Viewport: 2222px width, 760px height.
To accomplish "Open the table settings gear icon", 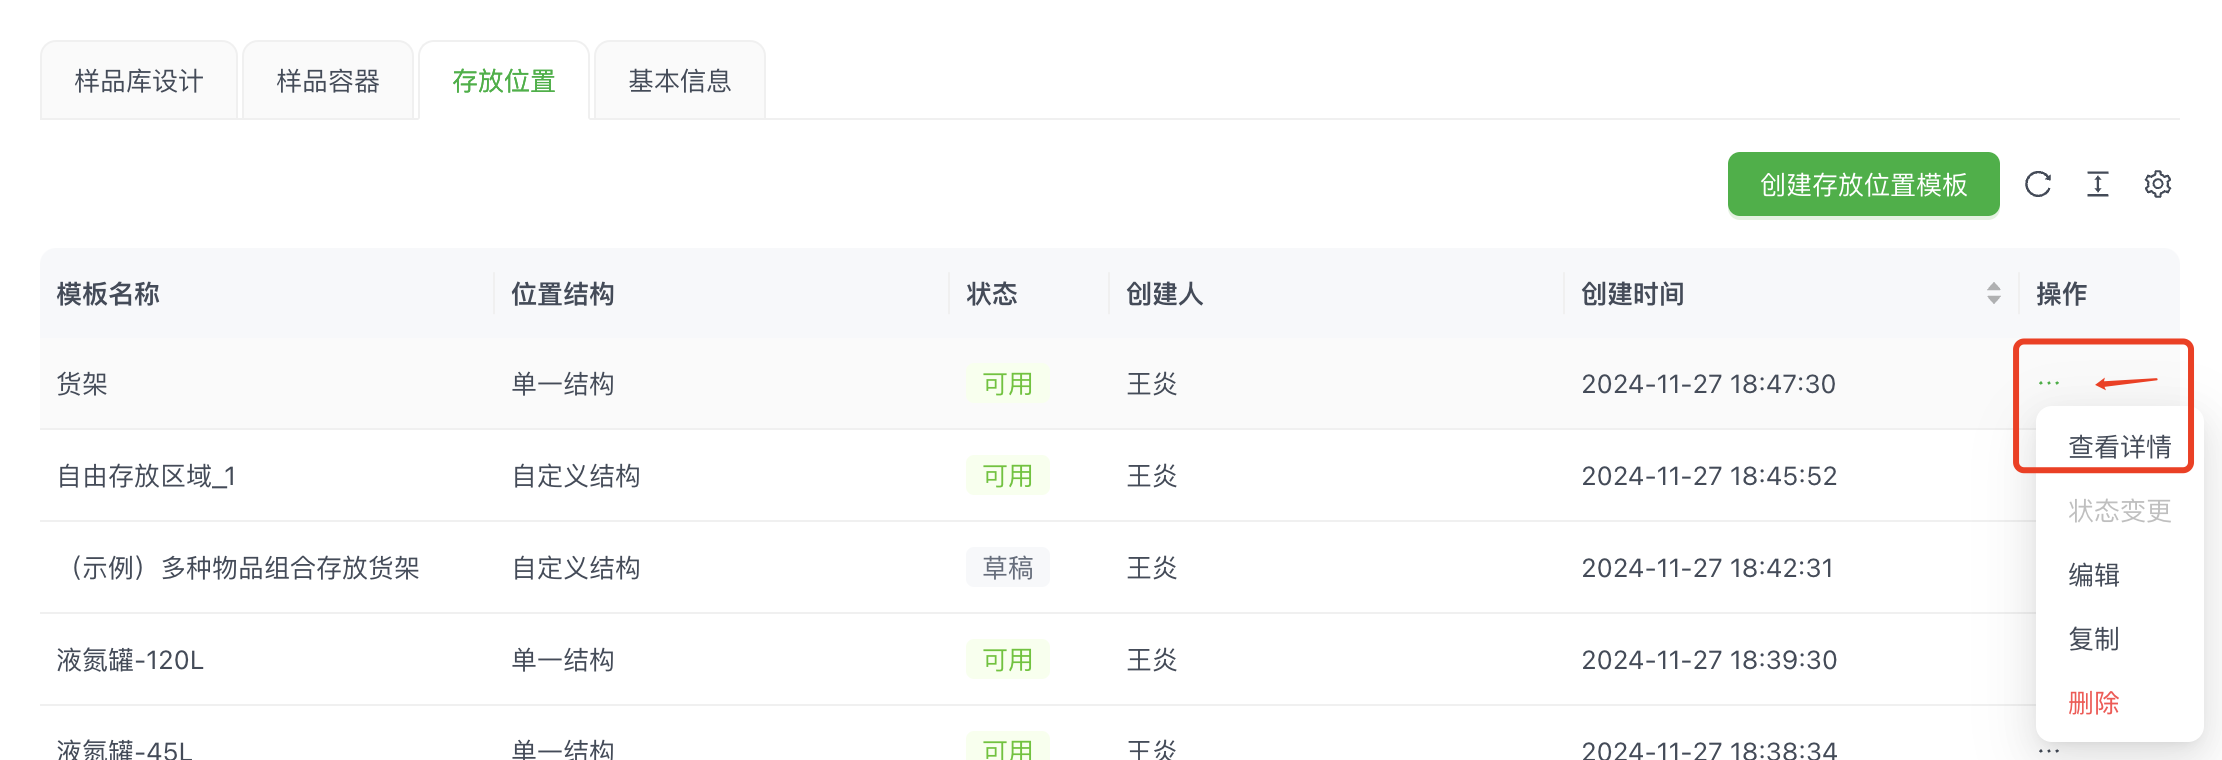I will 2158,184.
